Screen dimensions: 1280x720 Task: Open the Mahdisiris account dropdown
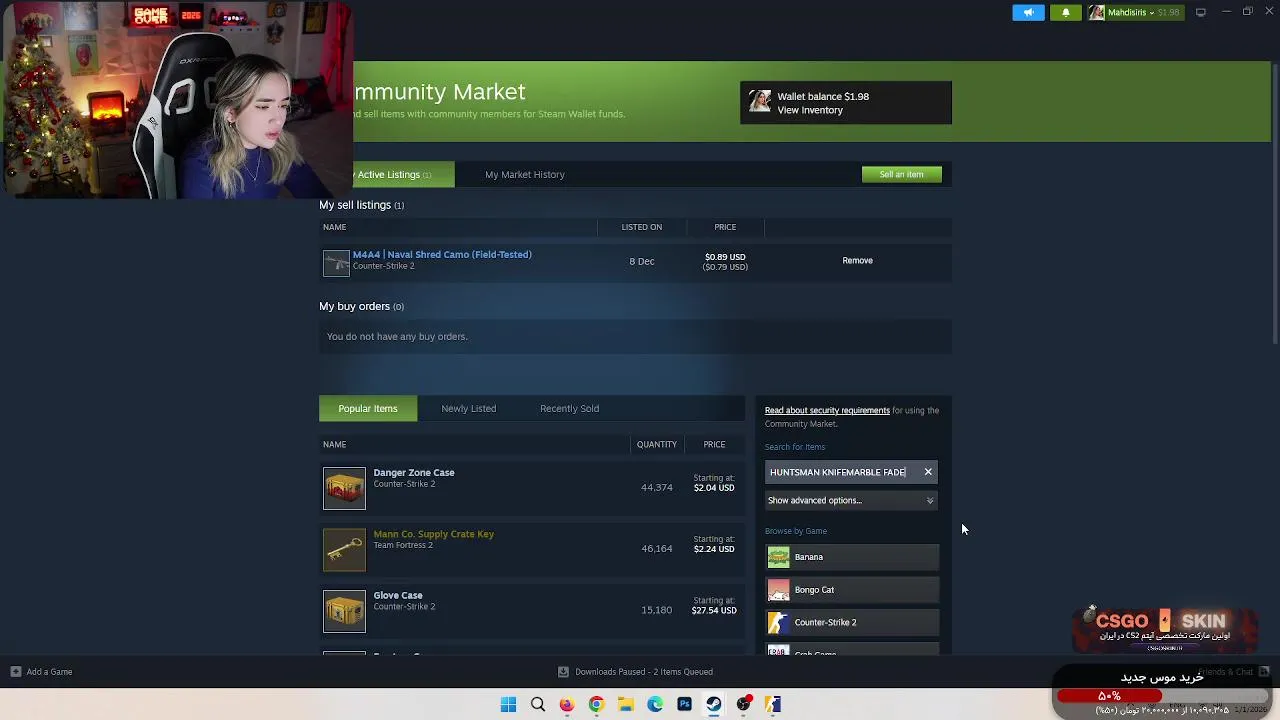[x=1134, y=12]
